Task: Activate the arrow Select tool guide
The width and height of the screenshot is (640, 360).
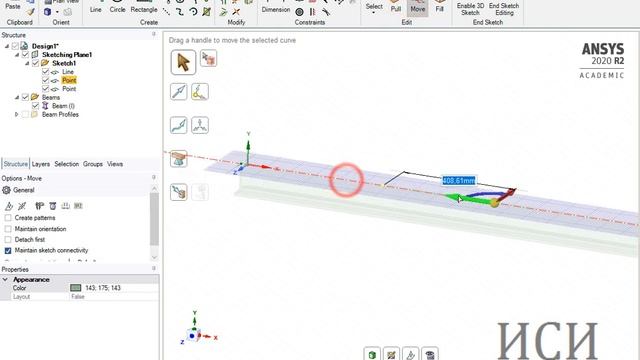Action: [183, 62]
